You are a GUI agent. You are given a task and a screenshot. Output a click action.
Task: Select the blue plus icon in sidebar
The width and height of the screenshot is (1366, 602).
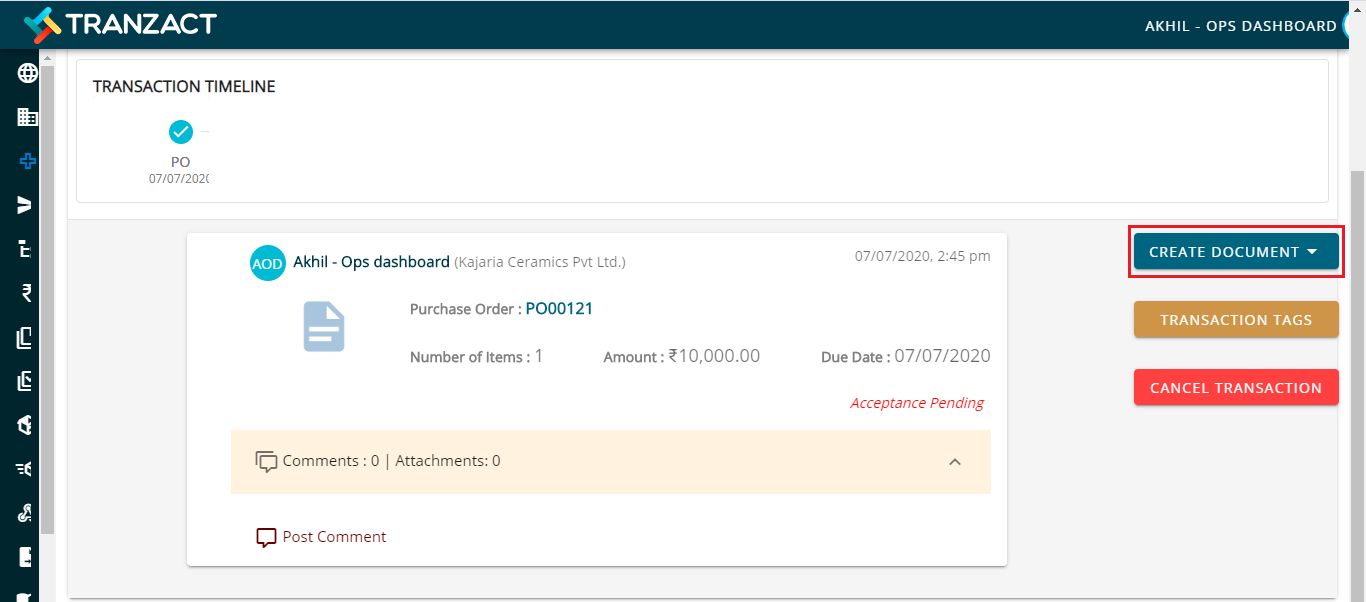pos(28,161)
